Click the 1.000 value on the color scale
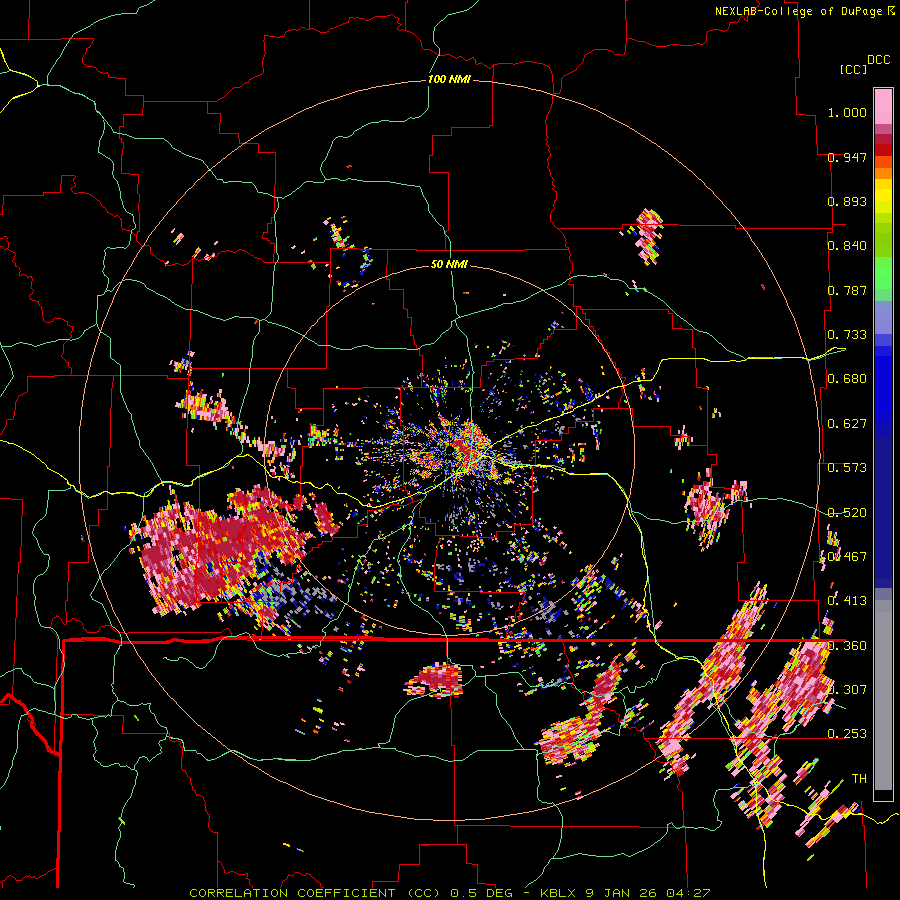This screenshot has height=900, width=900. coord(847,112)
